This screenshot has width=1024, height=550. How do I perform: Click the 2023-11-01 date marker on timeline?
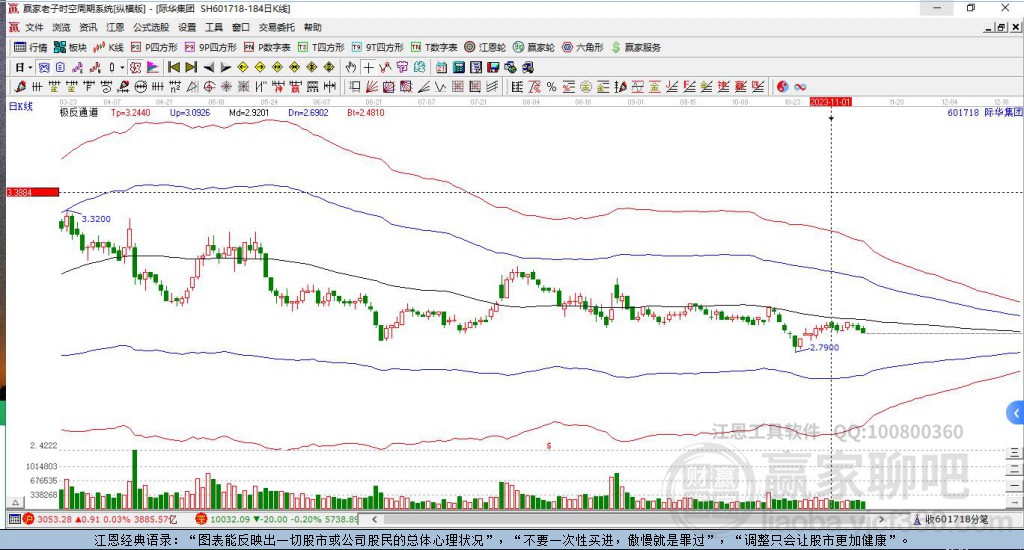[830, 102]
